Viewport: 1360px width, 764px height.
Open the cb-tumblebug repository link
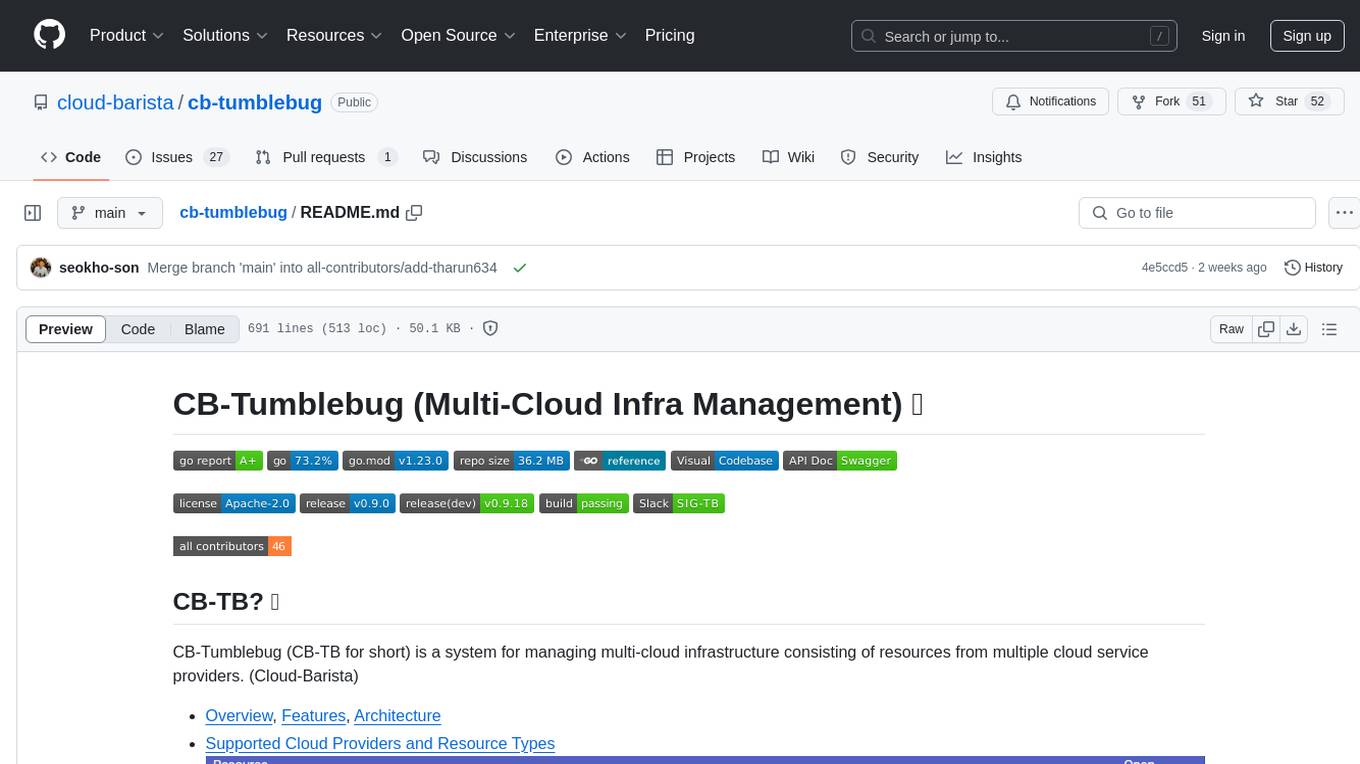click(x=255, y=102)
